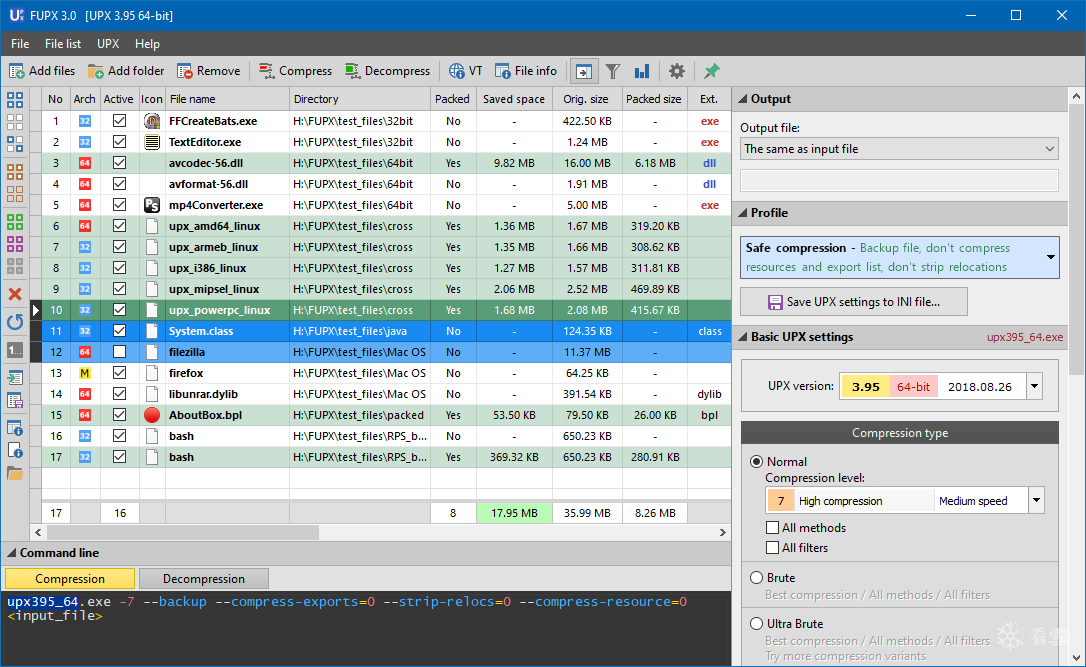
Task: Click the all-white squares grid sidebar icon
Action: (15, 122)
